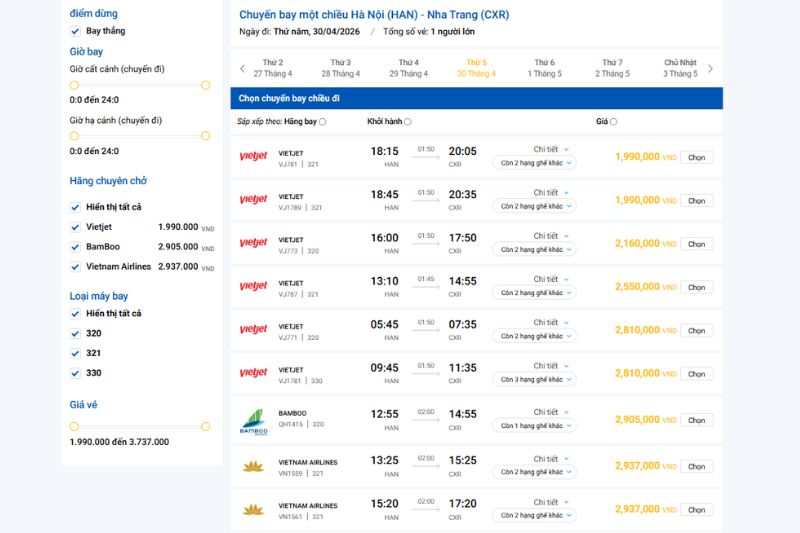Expand Còn 3 hạng ghế khác on 09:45 flight
This screenshot has height=533, width=800.
tap(534, 379)
